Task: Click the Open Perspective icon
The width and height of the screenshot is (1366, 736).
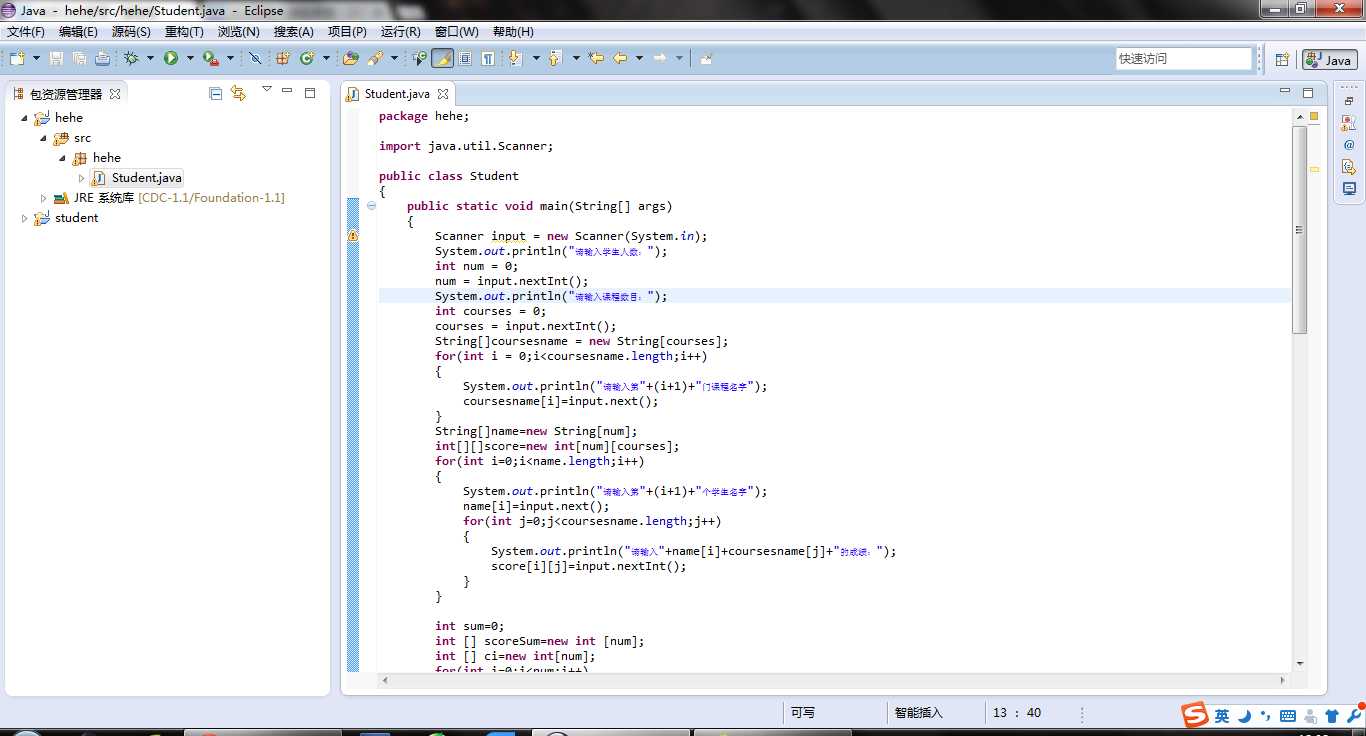Action: click(1282, 60)
